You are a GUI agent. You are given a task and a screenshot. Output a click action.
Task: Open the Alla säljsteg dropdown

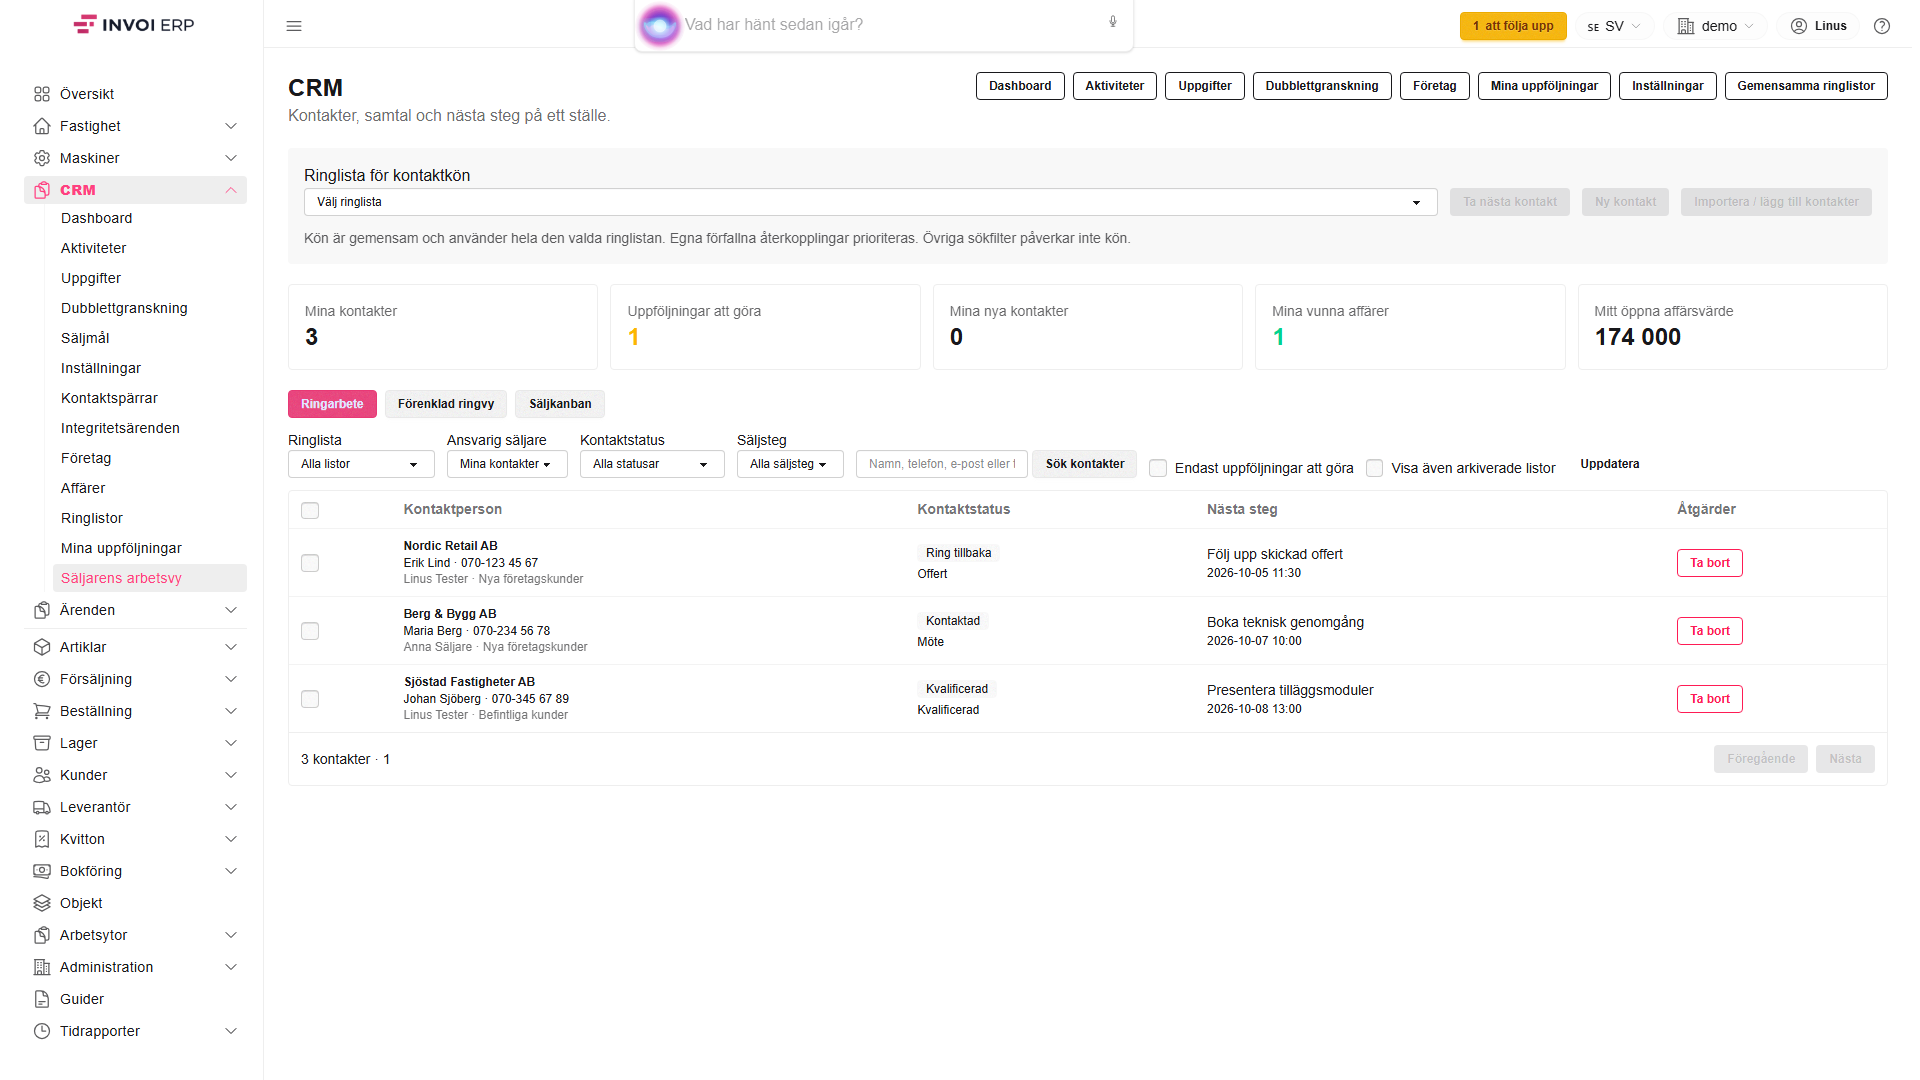tap(790, 464)
